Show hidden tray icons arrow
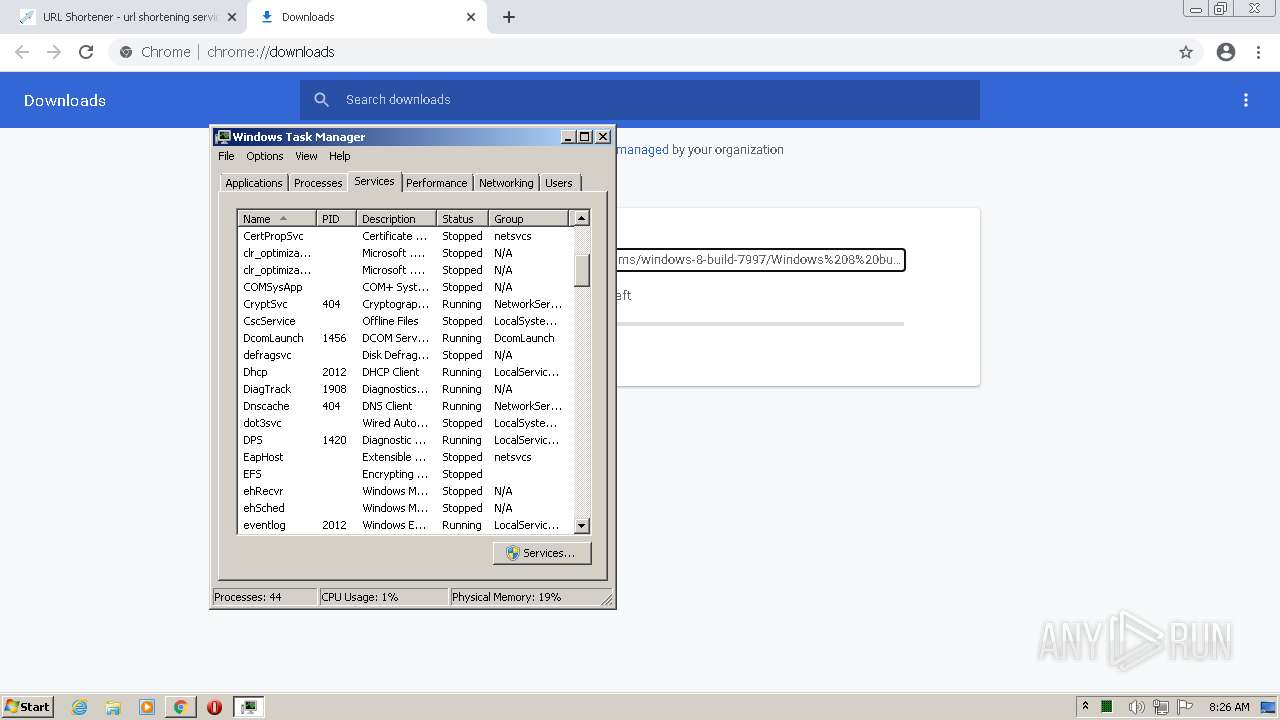 [x=1085, y=706]
